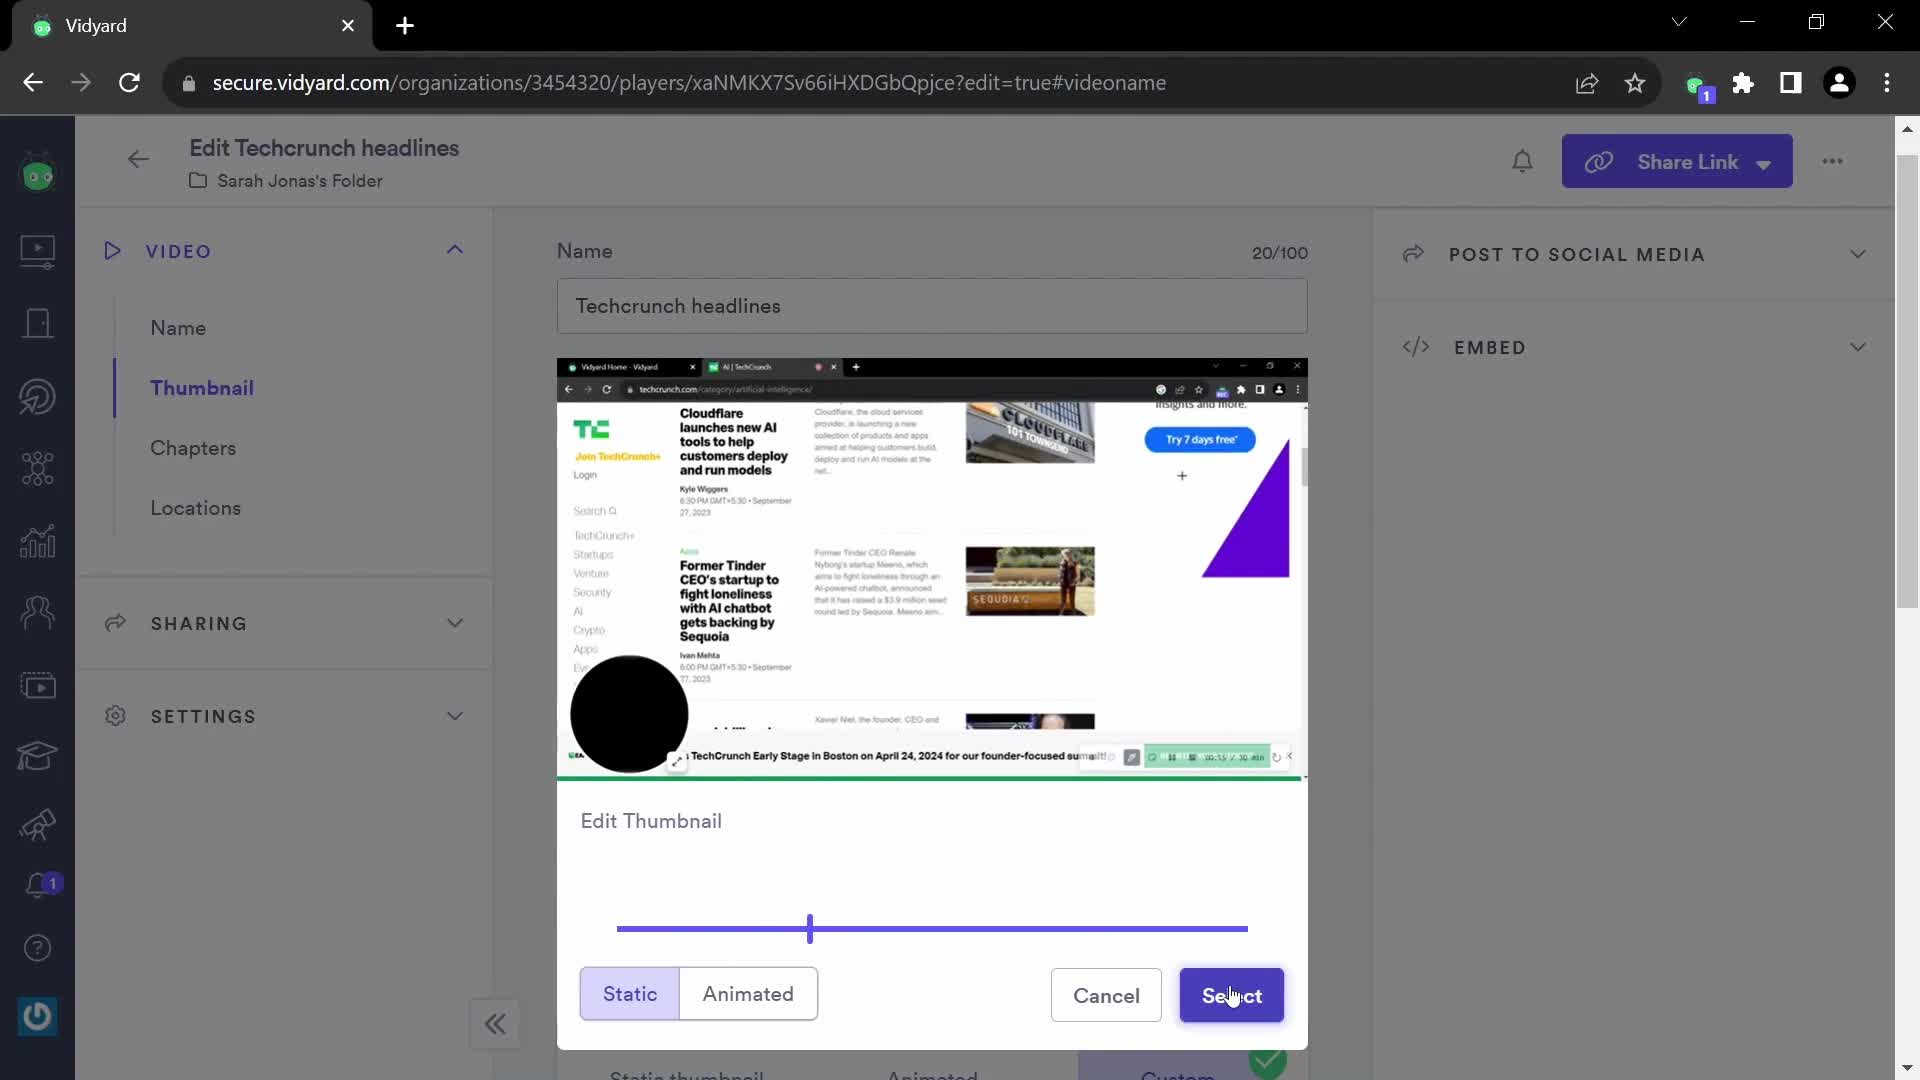
Task: Go to the Thumbnail section
Action: (202, 388)
